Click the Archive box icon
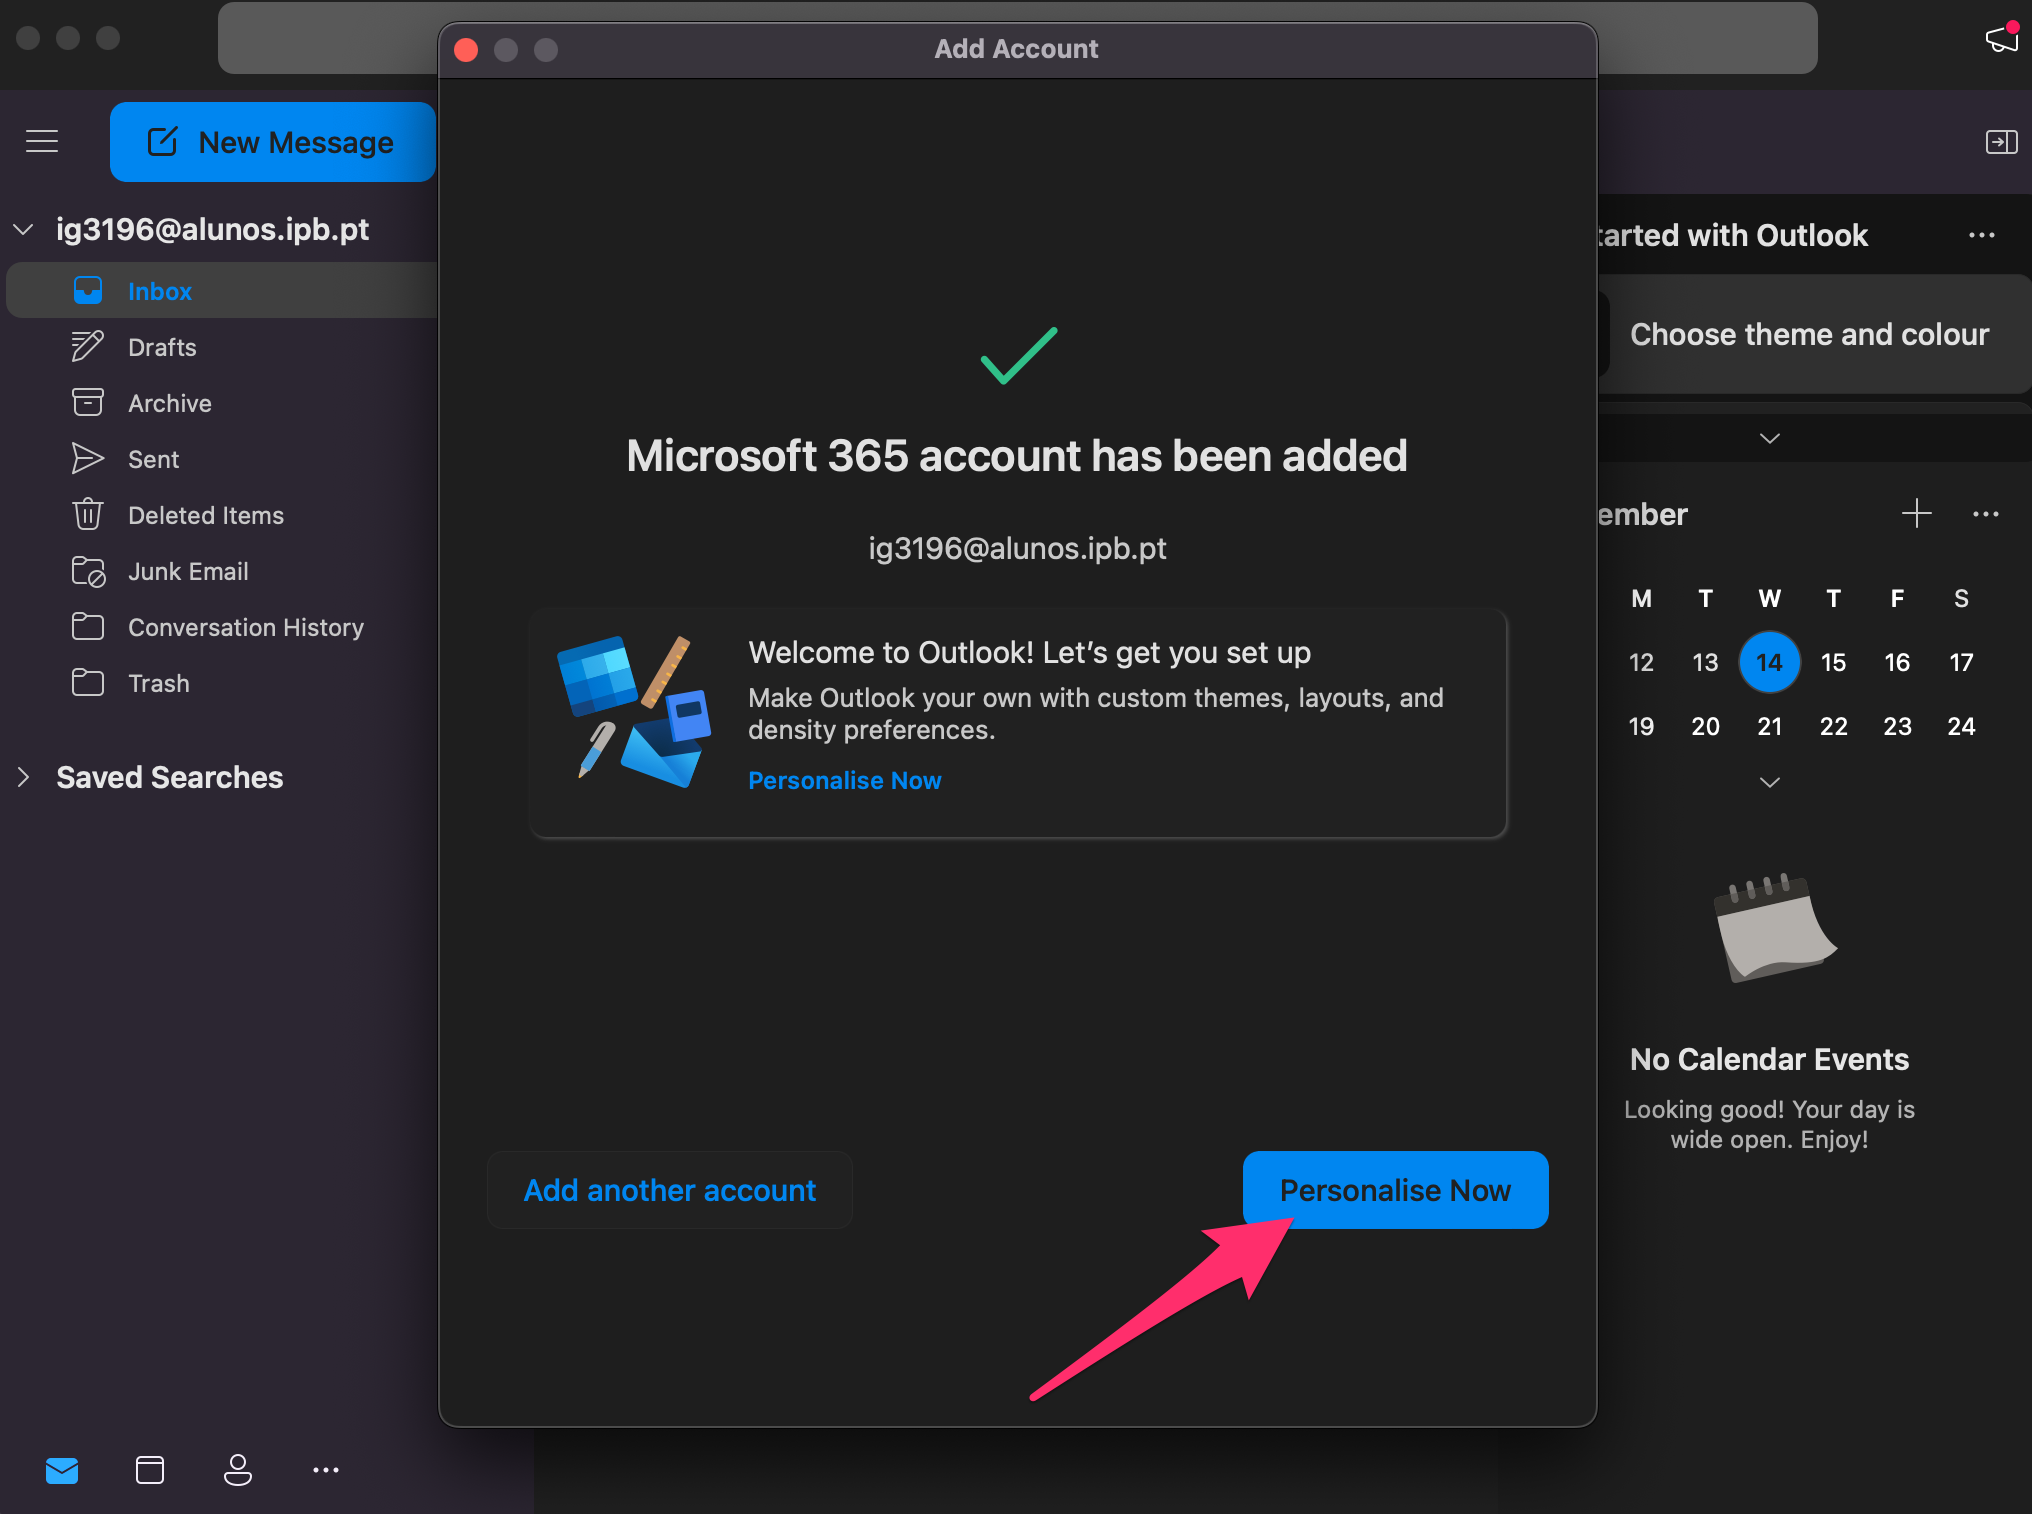Viewport: 2032px width, 1514px height. coord(88,403)
